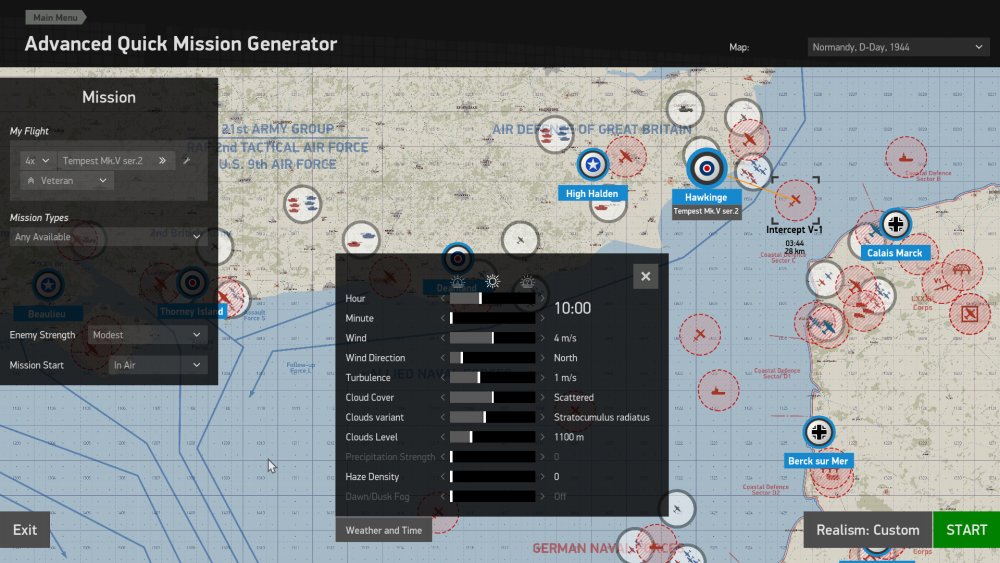Image resolution: width=1000 pixels, height=563 pixels.
Task: Adjust the Clouds variant slider
Action: coord(492,417)
